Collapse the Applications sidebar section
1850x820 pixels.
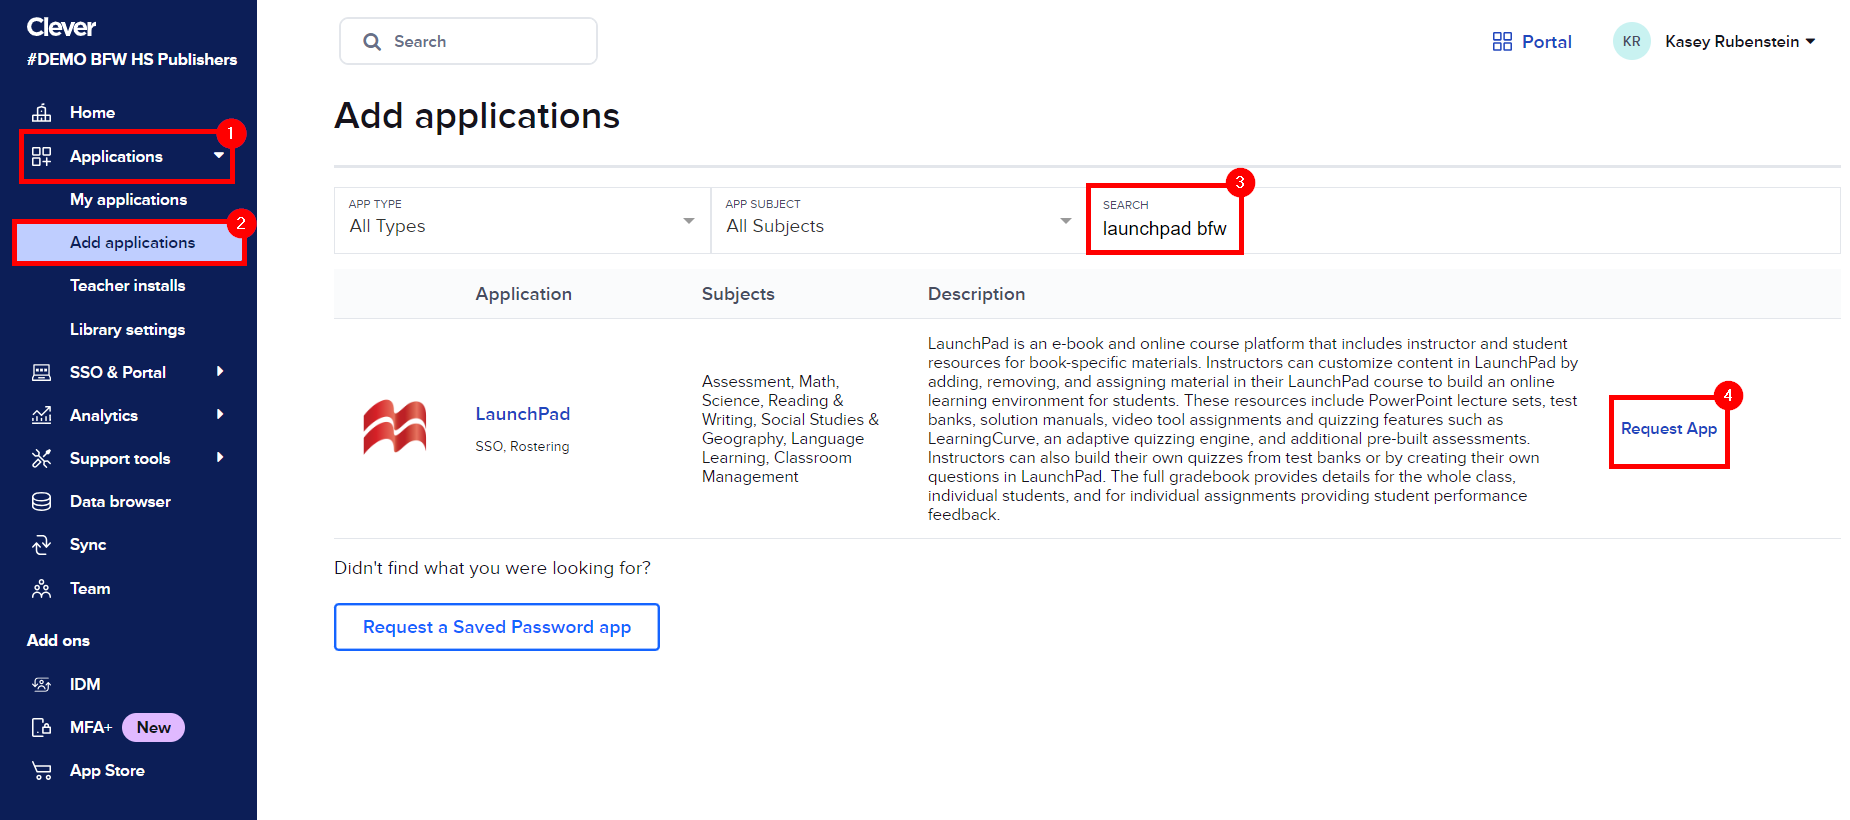219,156
